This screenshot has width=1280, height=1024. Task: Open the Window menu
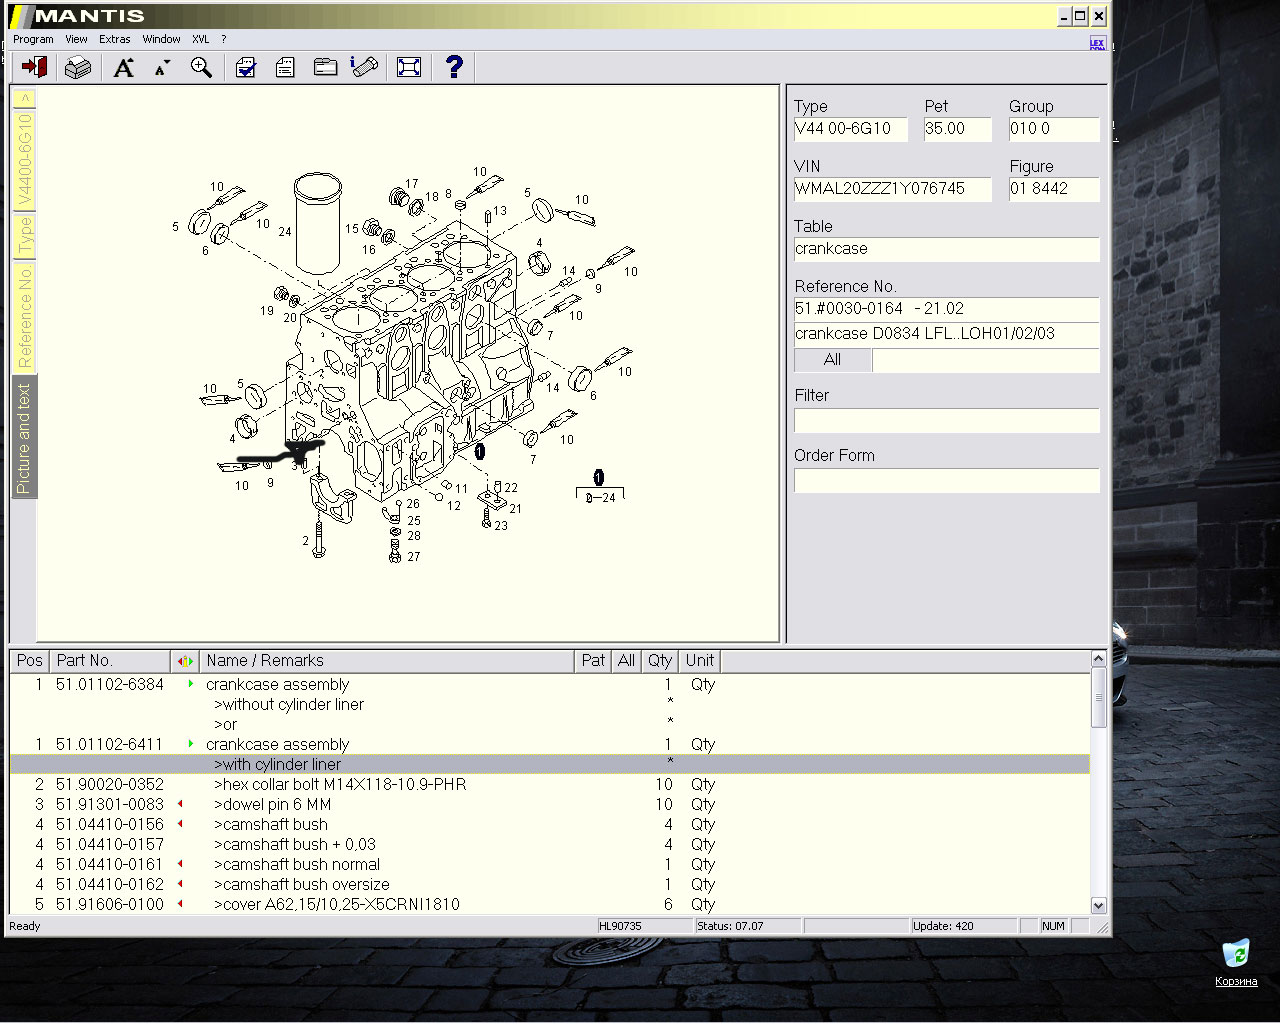(x=161, y=39)
